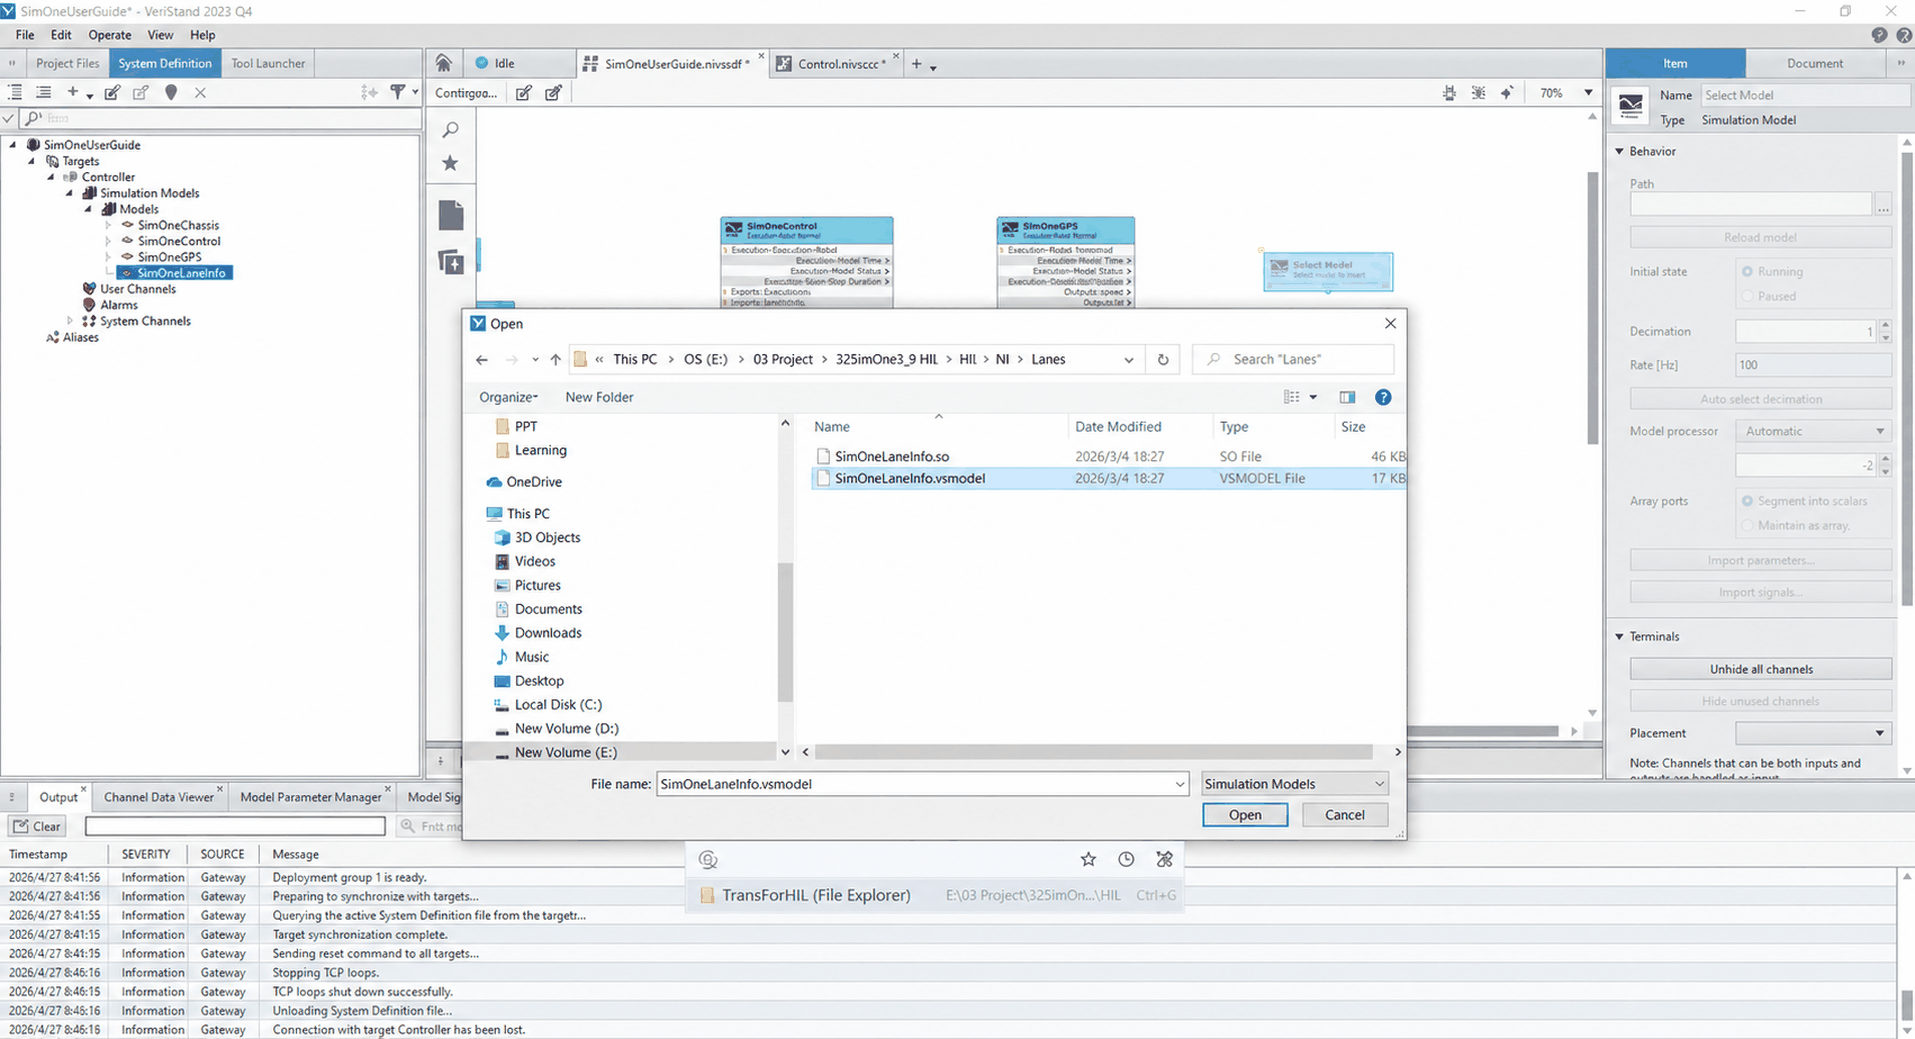Click the add-item plus icon in the tree toolbar
1915x1039 pixels.
point(72,92)
